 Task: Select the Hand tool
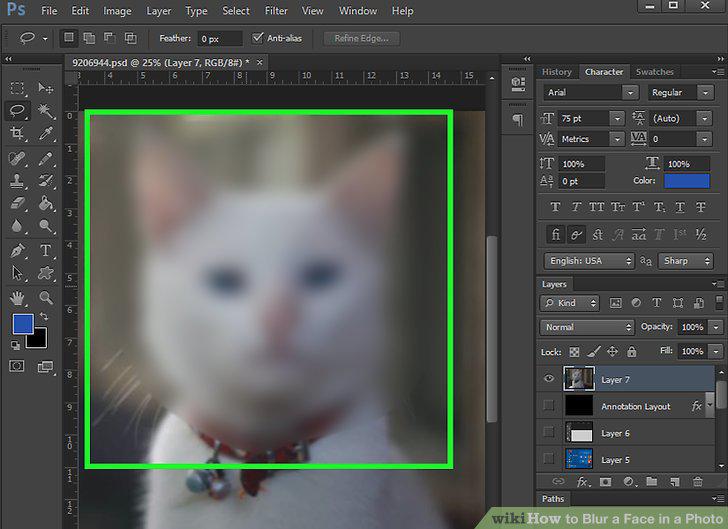point(17,298)
